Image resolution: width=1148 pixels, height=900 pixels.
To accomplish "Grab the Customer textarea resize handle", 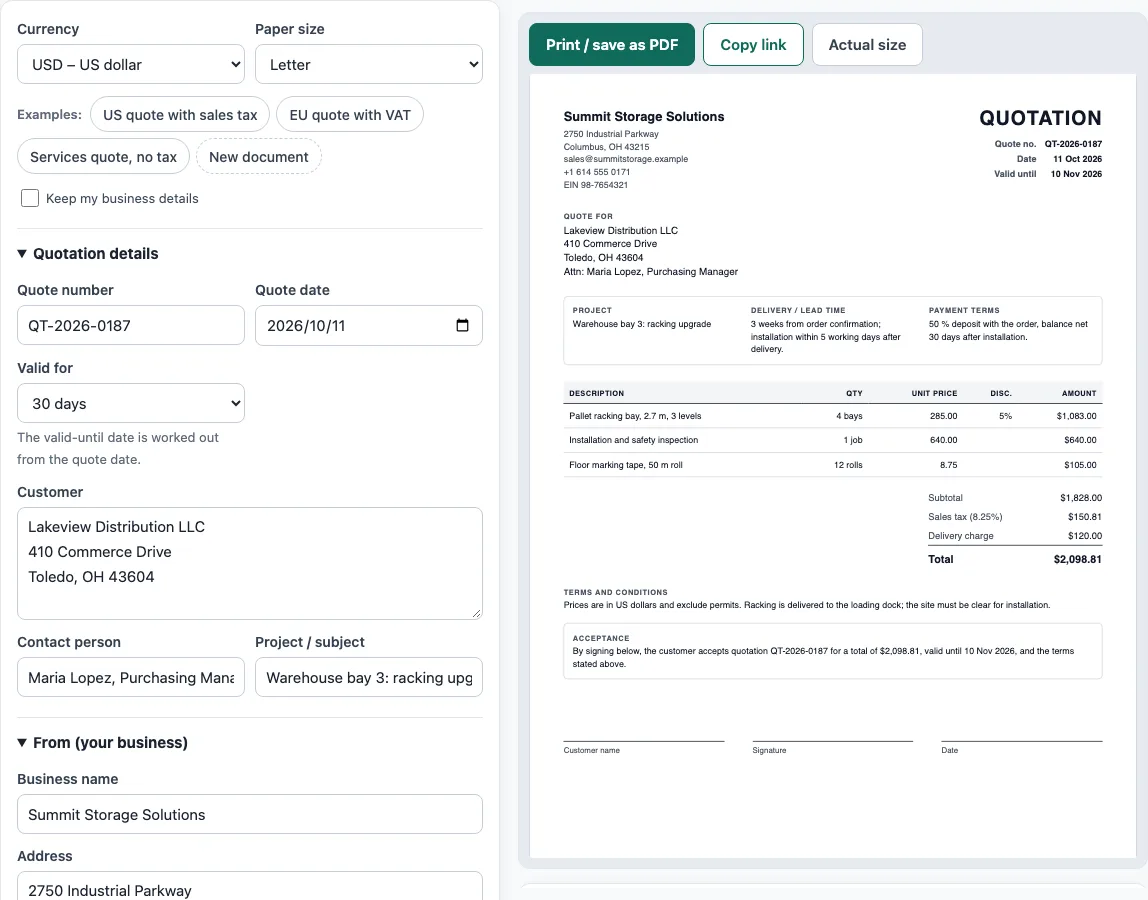I will [477, 614].
